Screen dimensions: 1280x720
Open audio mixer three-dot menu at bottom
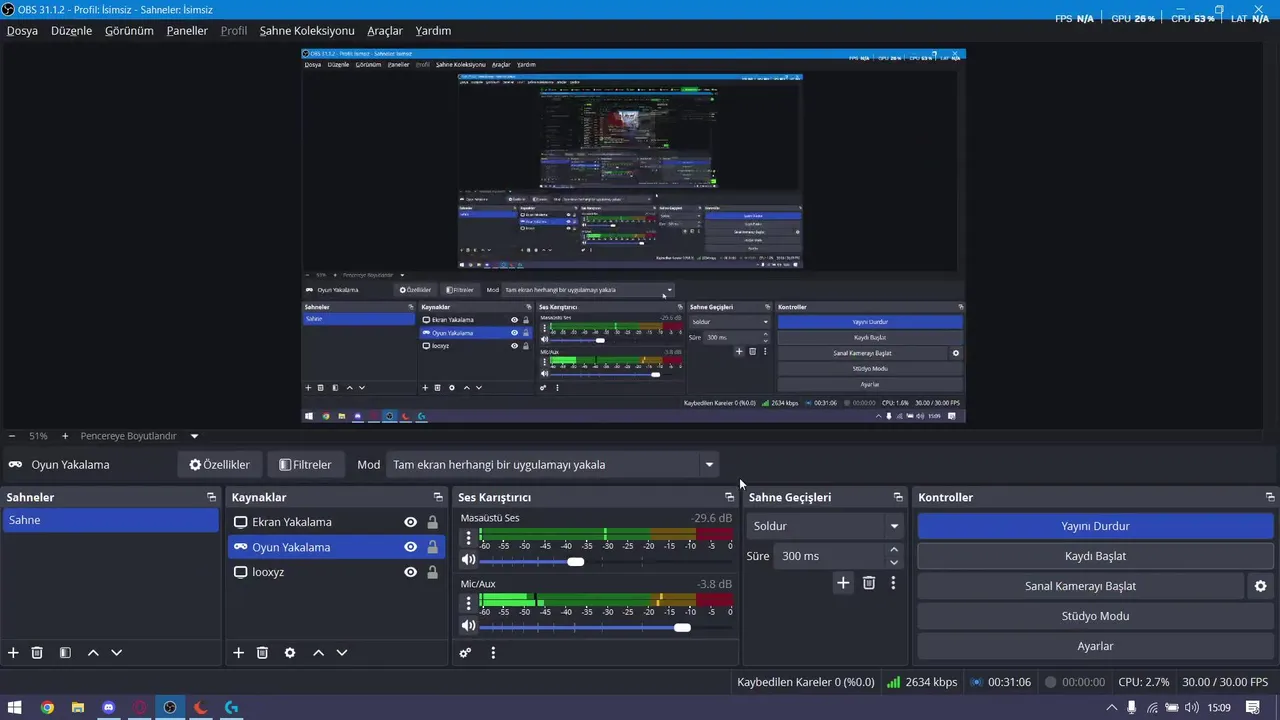tap(493, 653)
